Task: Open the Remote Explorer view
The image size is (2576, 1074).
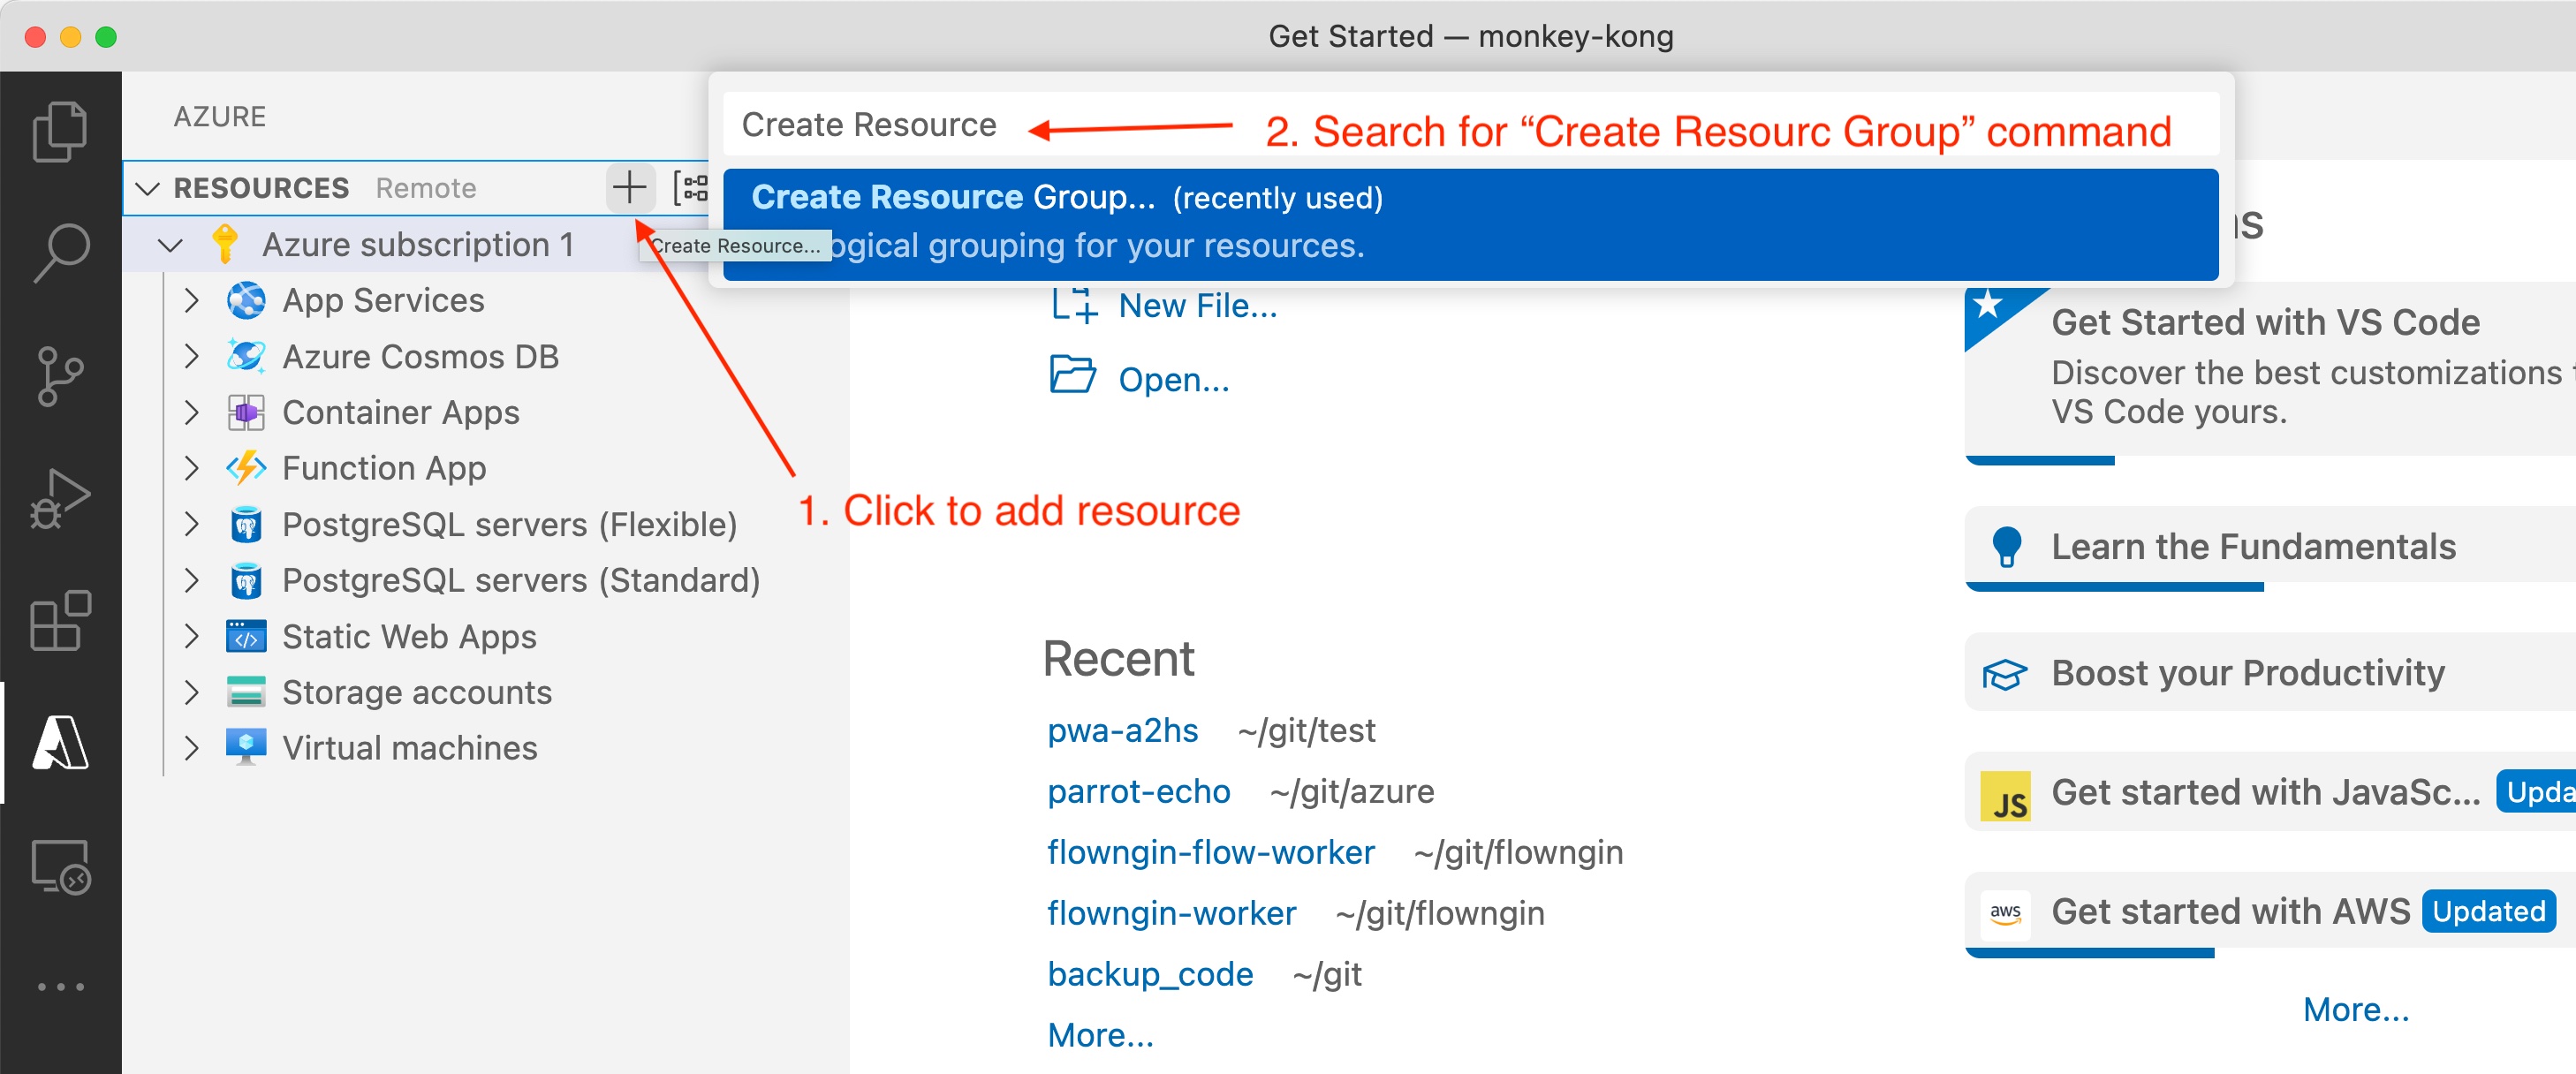Action: [x=60, y=866]
